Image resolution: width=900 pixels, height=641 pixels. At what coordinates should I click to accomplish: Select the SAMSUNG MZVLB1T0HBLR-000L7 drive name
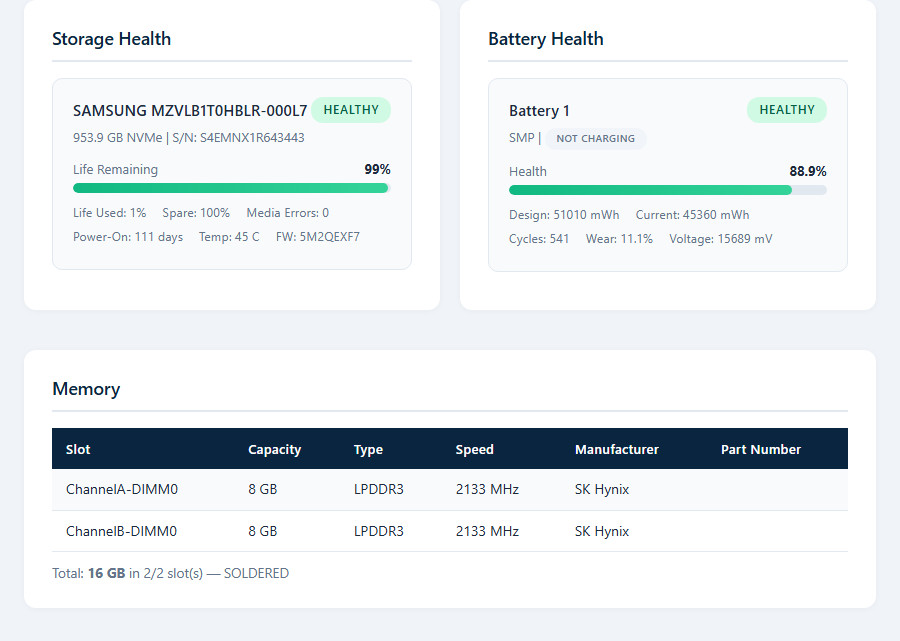point(190,110)
